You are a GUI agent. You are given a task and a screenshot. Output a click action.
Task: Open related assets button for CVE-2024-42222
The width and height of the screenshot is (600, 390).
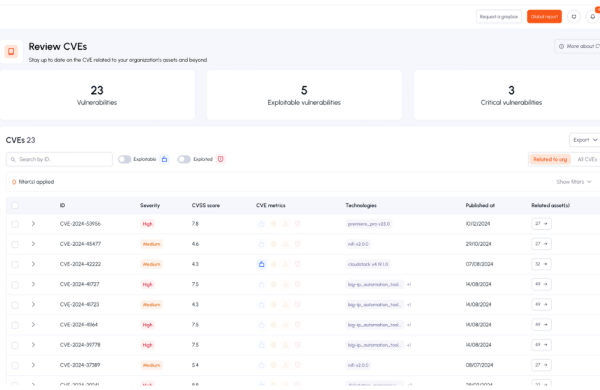click(541, 264)
